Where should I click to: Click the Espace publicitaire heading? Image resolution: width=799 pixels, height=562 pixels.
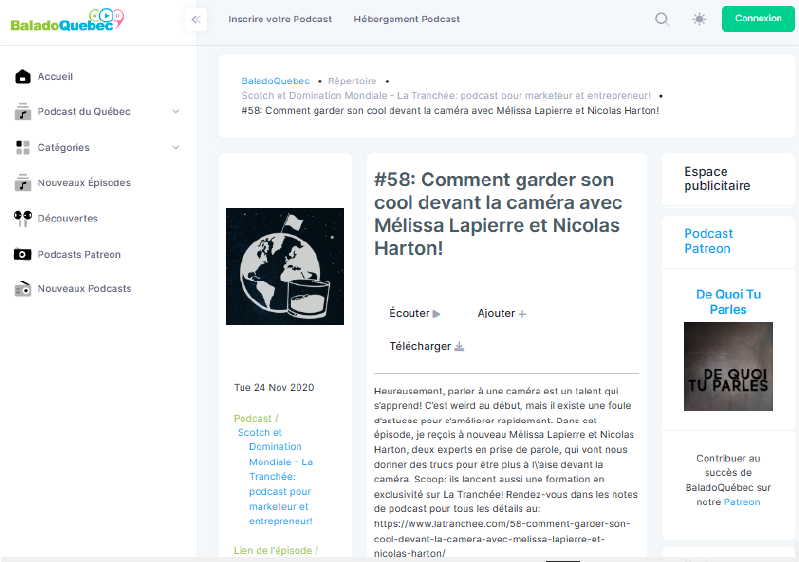click(717, 178)
